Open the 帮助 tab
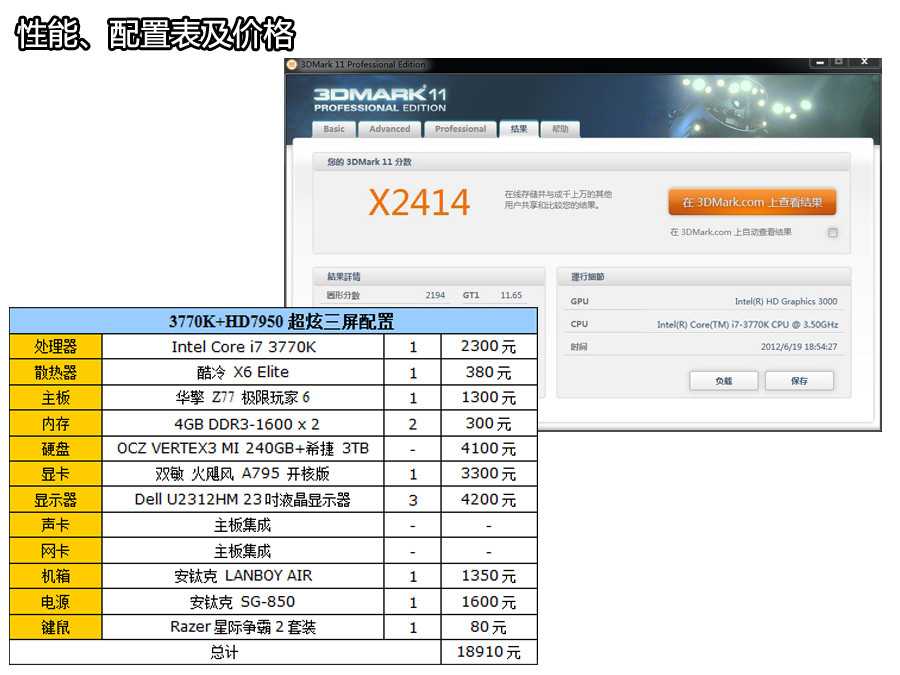Image resolution: width=900 pixels, height=675 pixels. tap(560, 129)
